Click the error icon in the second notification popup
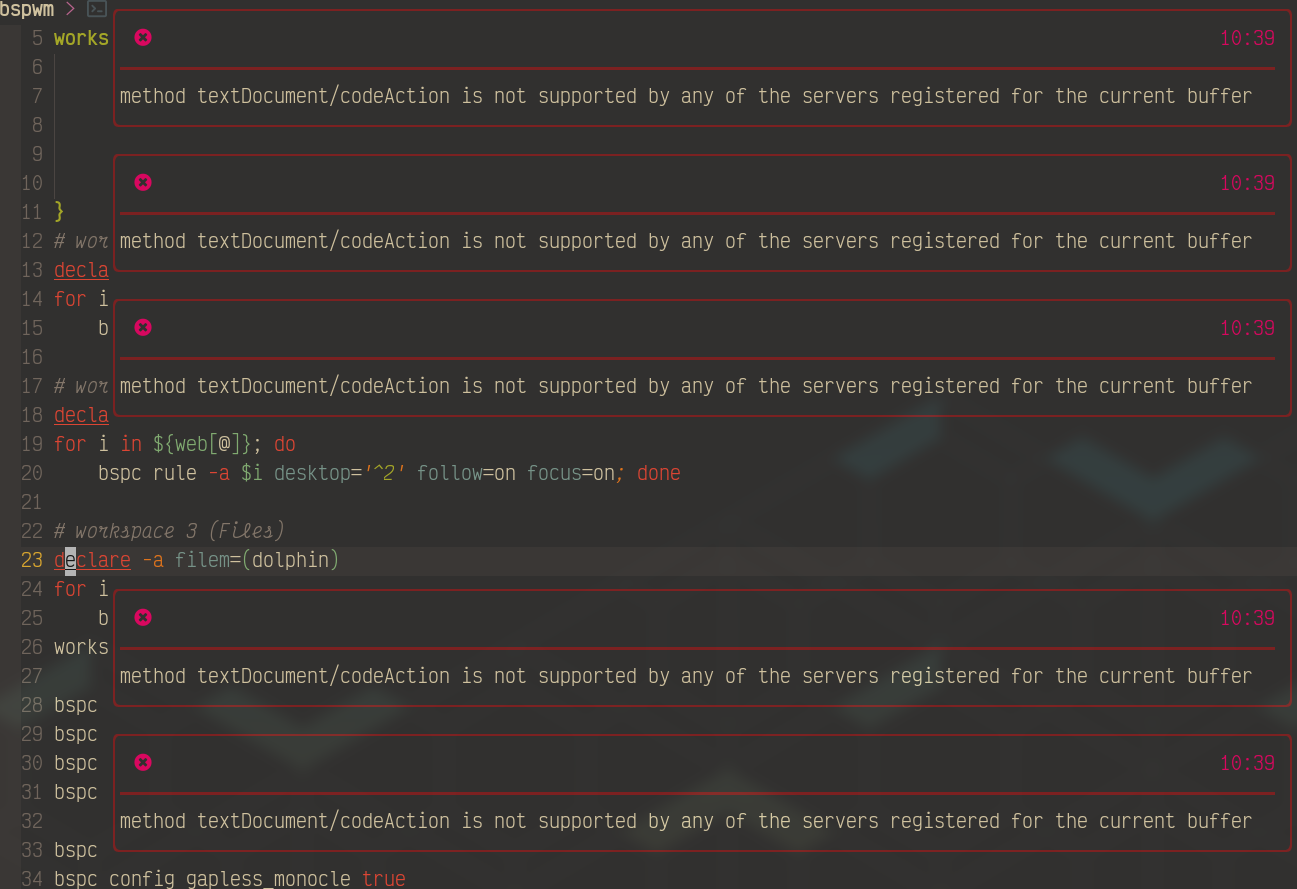Image resolution: width=1297 pixels, height=889 pixels. 143,182
